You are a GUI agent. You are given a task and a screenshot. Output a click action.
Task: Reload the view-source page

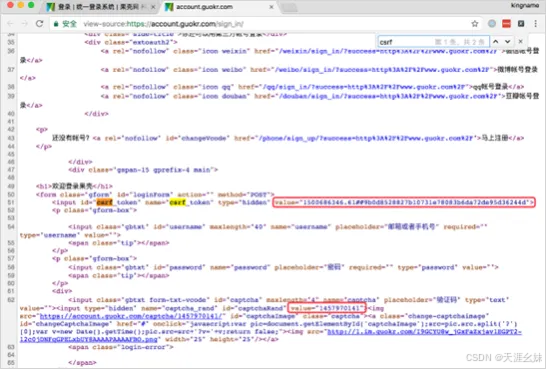tap(39, 24)
